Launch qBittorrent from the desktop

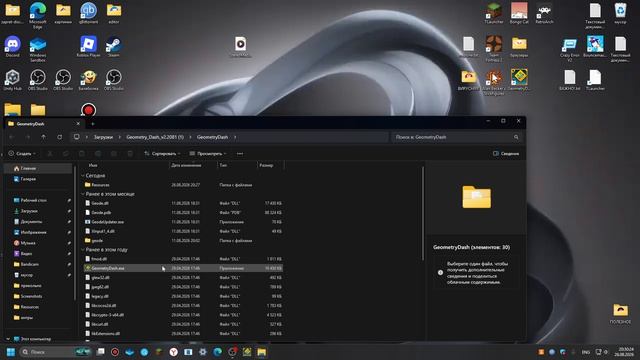tap(89, 13)
